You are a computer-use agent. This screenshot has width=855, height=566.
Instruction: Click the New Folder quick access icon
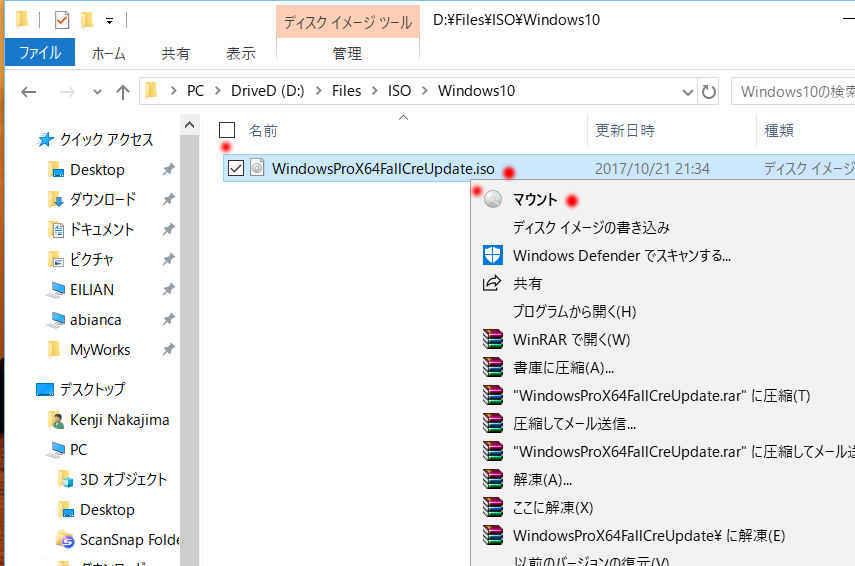pyautogui.click(x=87, y=21)
